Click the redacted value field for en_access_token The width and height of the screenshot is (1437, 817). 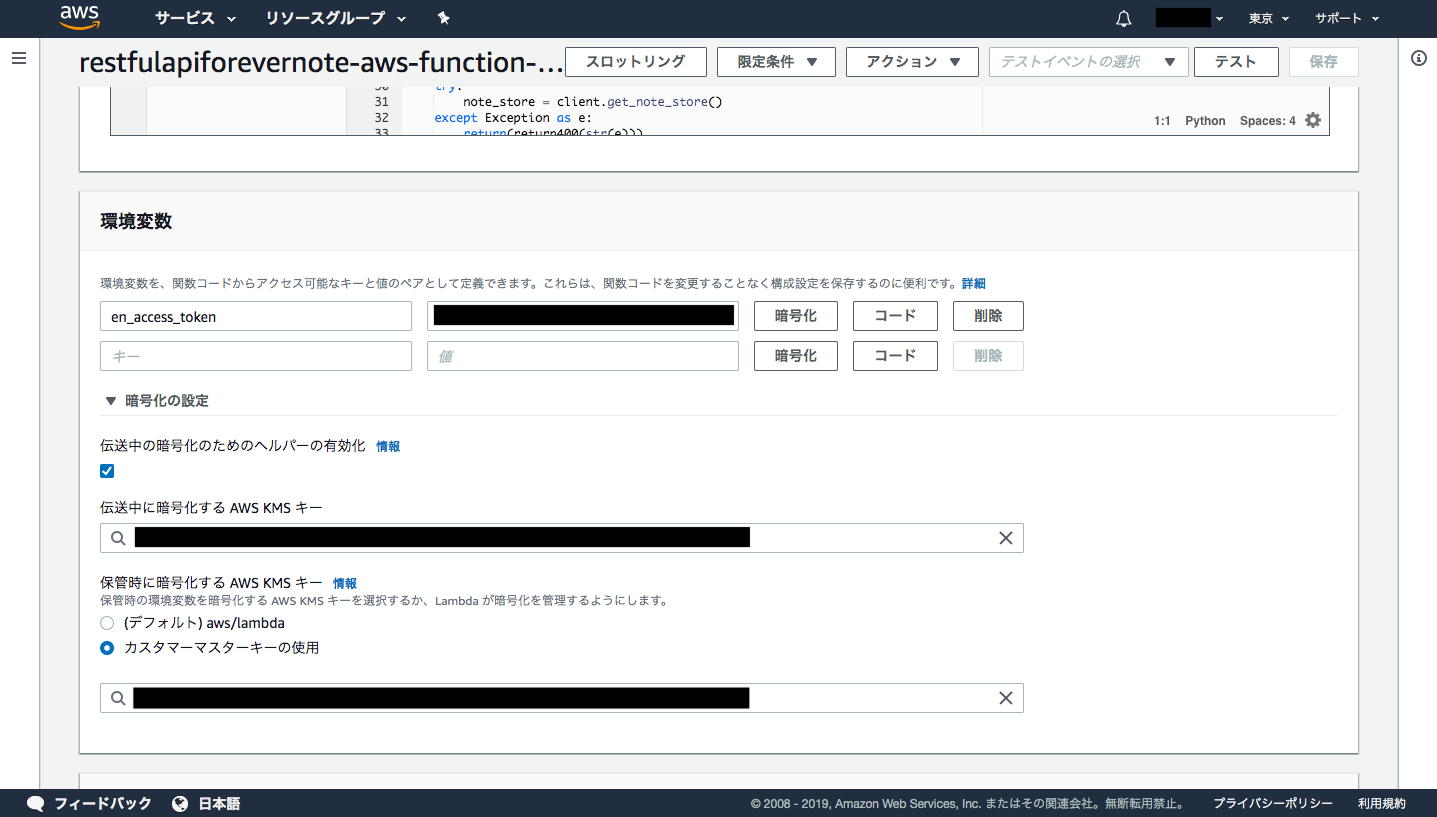(583, 316)
